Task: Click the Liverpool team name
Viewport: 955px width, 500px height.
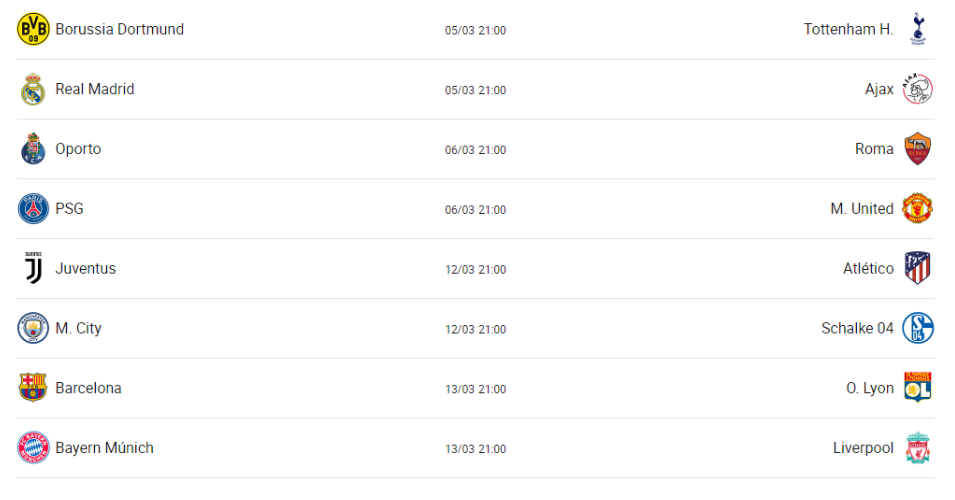Action: coord(863,448)
